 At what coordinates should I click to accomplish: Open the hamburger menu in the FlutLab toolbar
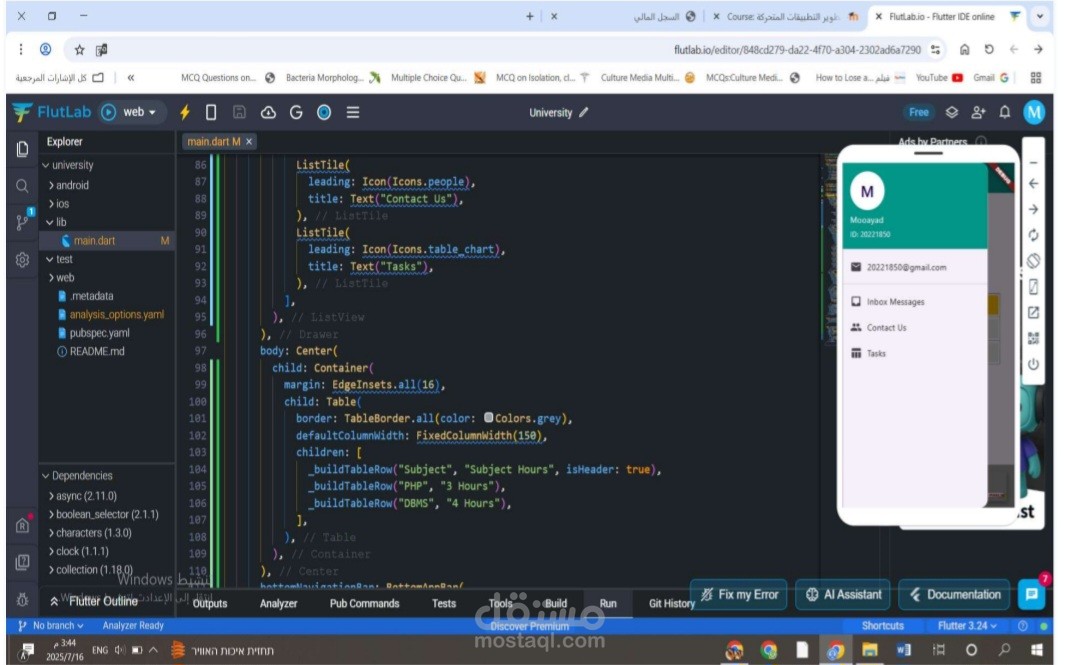coord(353,112)
